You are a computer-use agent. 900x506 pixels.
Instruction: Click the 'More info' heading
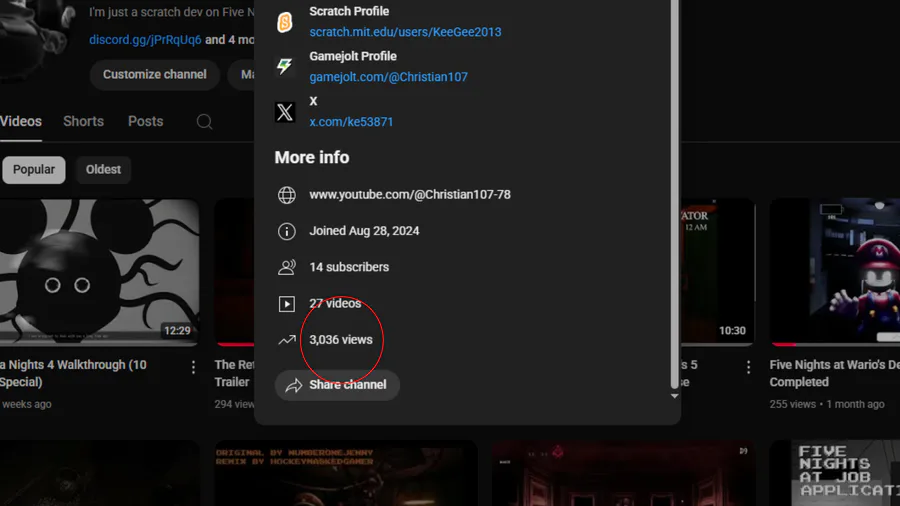tap(312, 158)
